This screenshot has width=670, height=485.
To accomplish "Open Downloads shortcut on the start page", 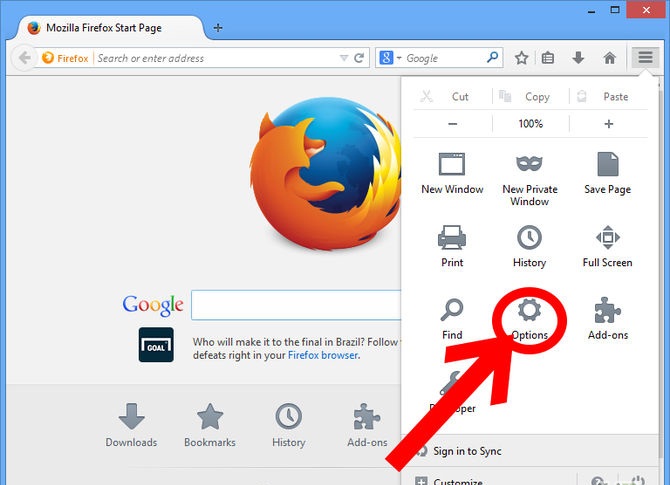I will pos(131,426).
